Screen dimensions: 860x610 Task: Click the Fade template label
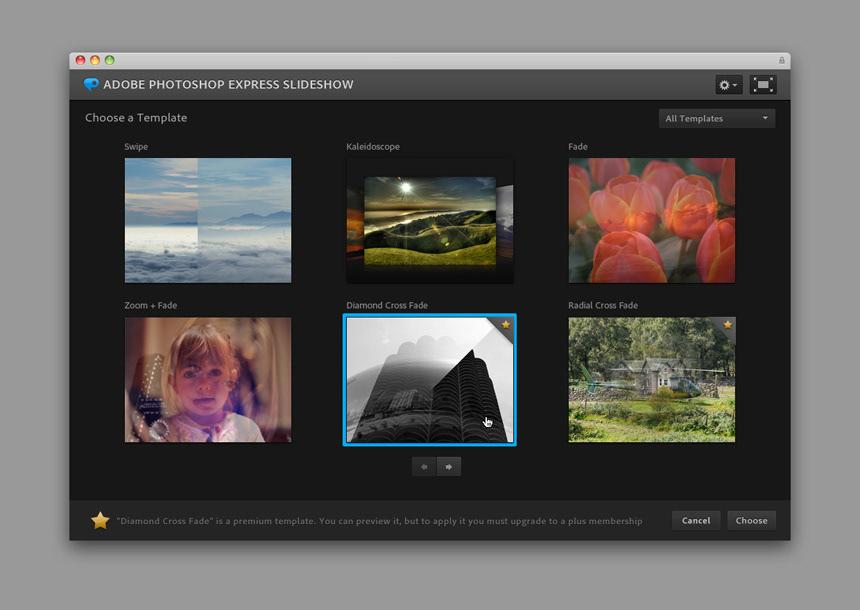point(578,146)
